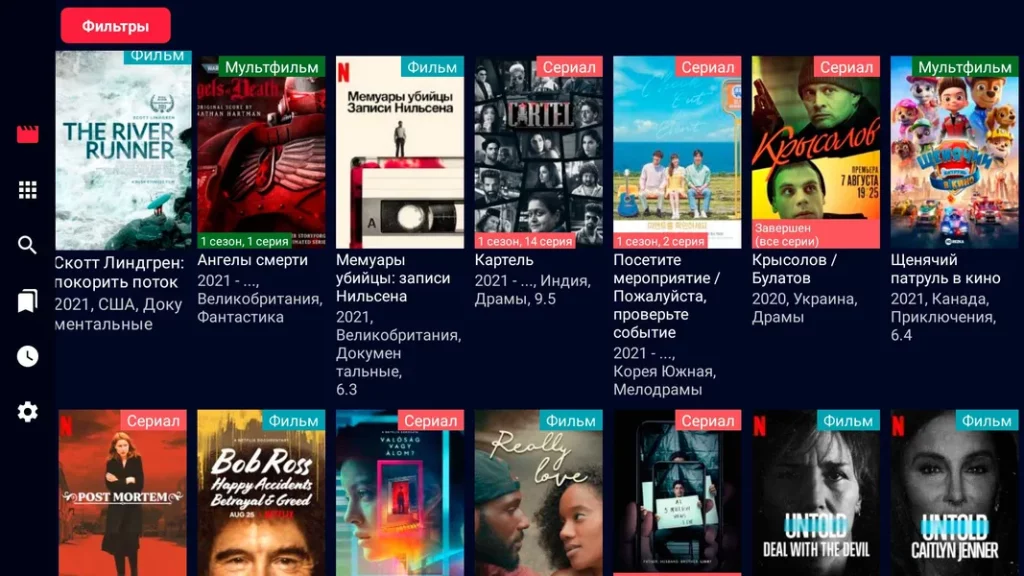The image size is (1024, 576).
Task: Open the Really Love film poster
Action: [x=539, y=493]
